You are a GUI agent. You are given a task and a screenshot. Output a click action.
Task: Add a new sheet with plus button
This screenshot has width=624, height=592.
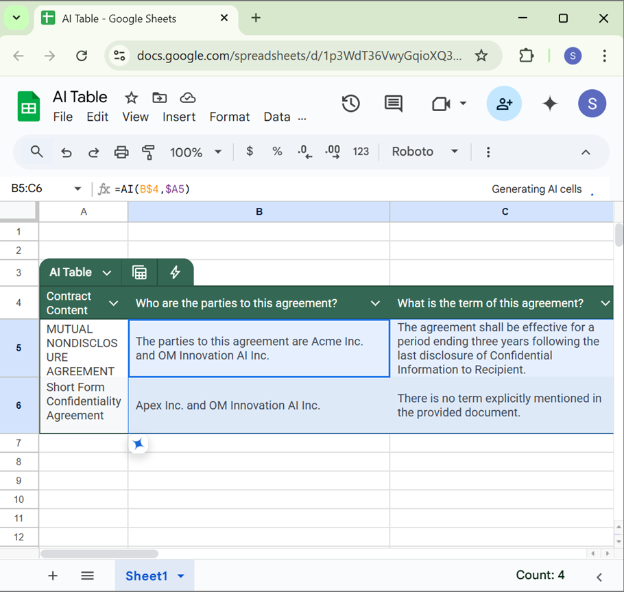[x=53, y=576]
